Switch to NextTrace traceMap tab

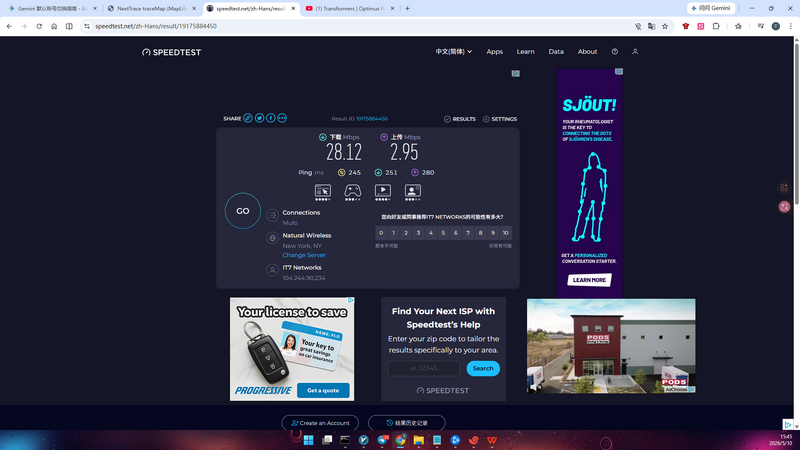click(151, 8)
